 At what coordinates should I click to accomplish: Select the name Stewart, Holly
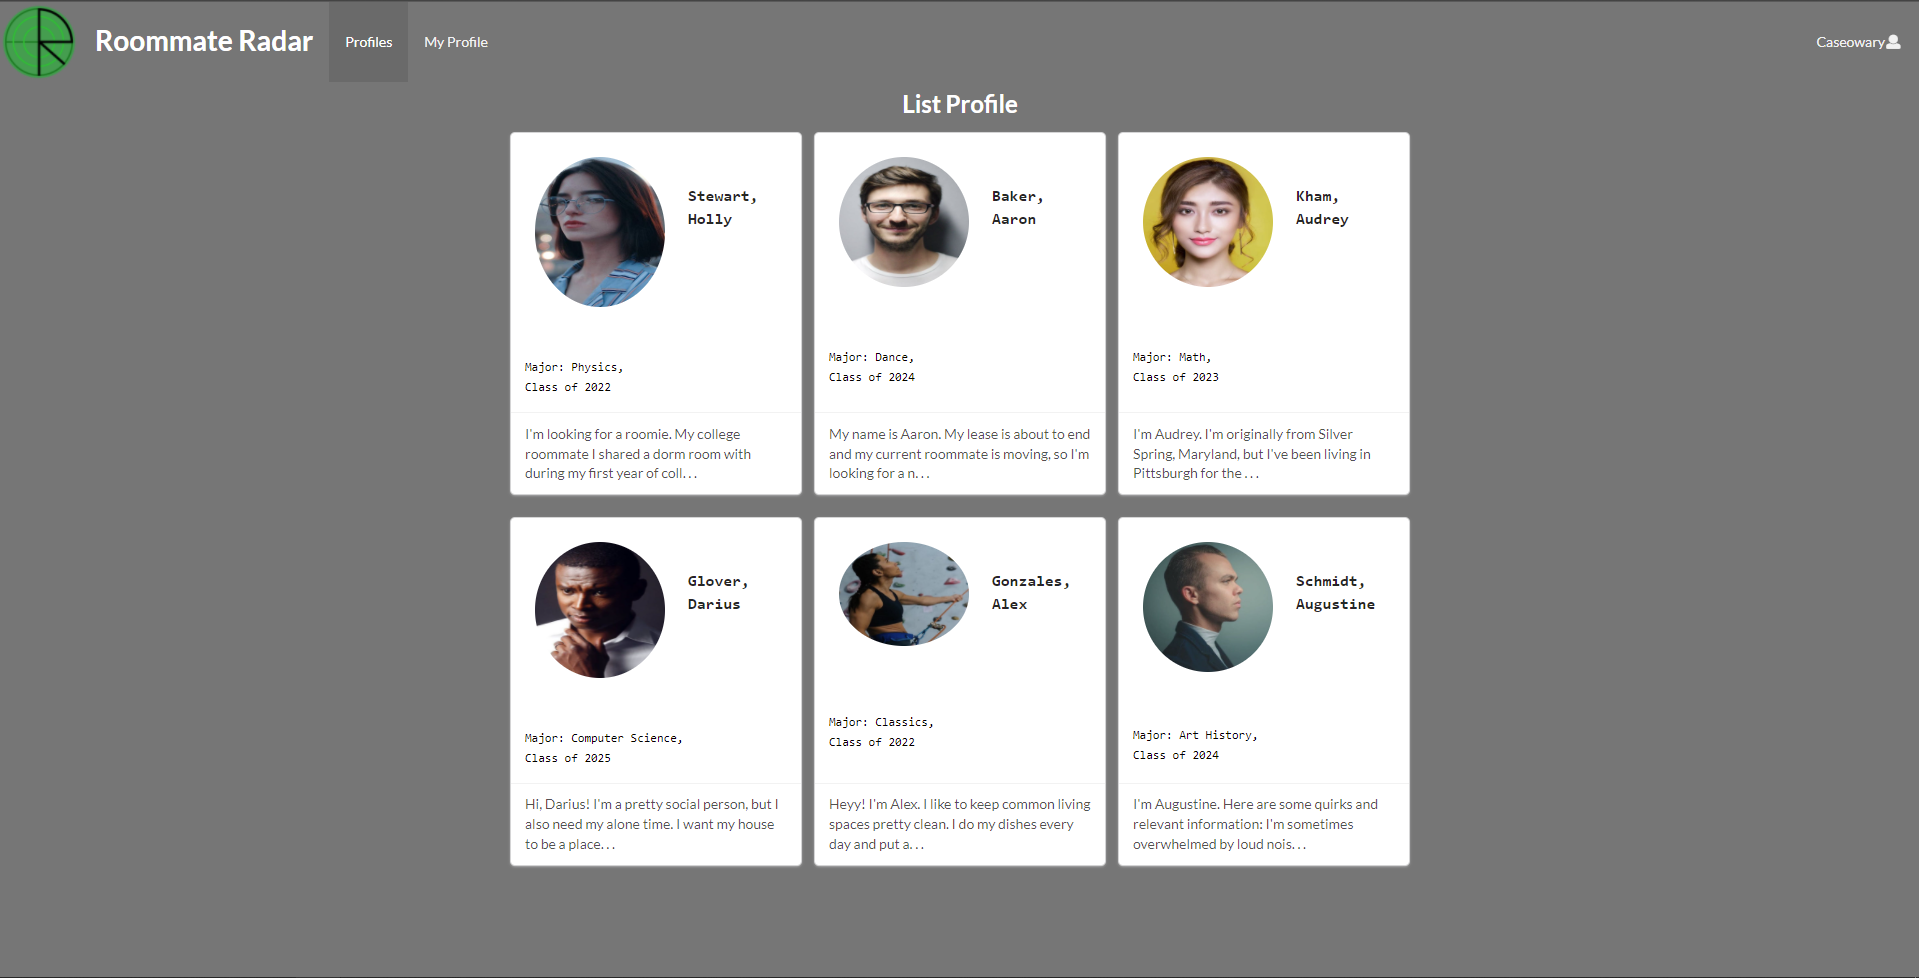point(722,208)
